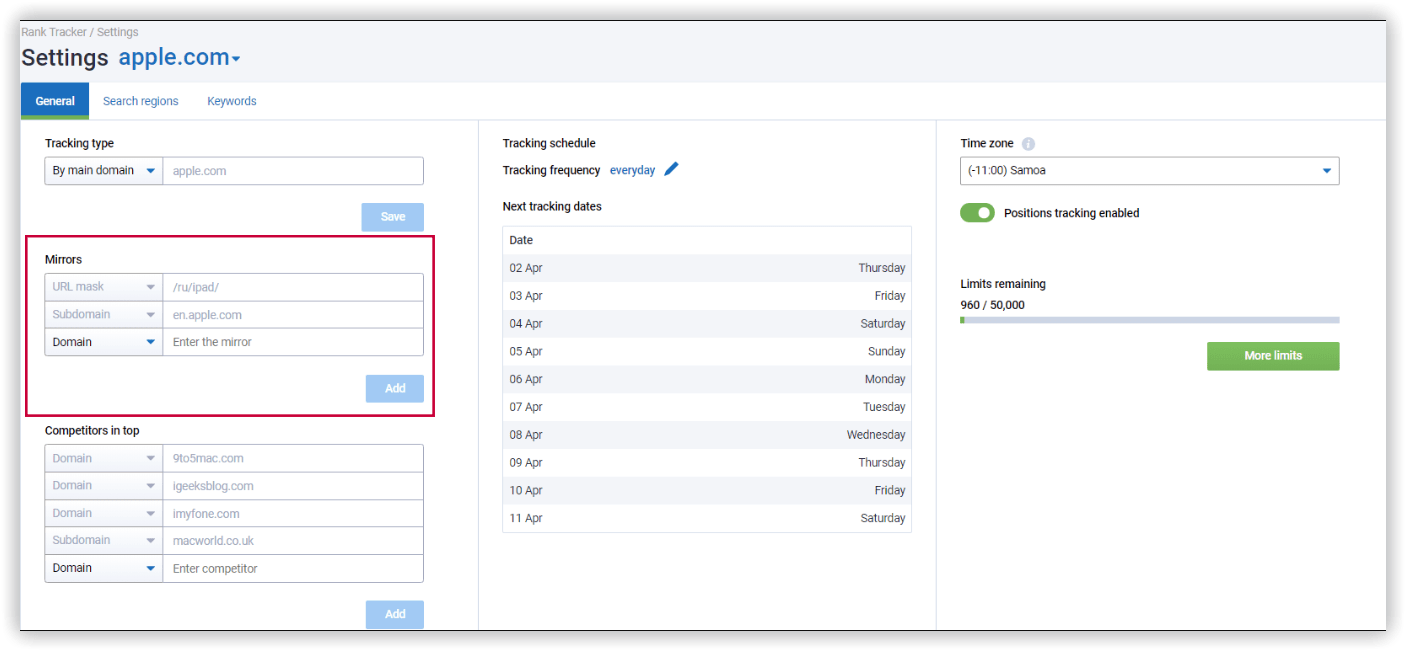Screen dimensions: 1406x651
Task: Click the '11 Apr' date cell
Action: point(526,518)
